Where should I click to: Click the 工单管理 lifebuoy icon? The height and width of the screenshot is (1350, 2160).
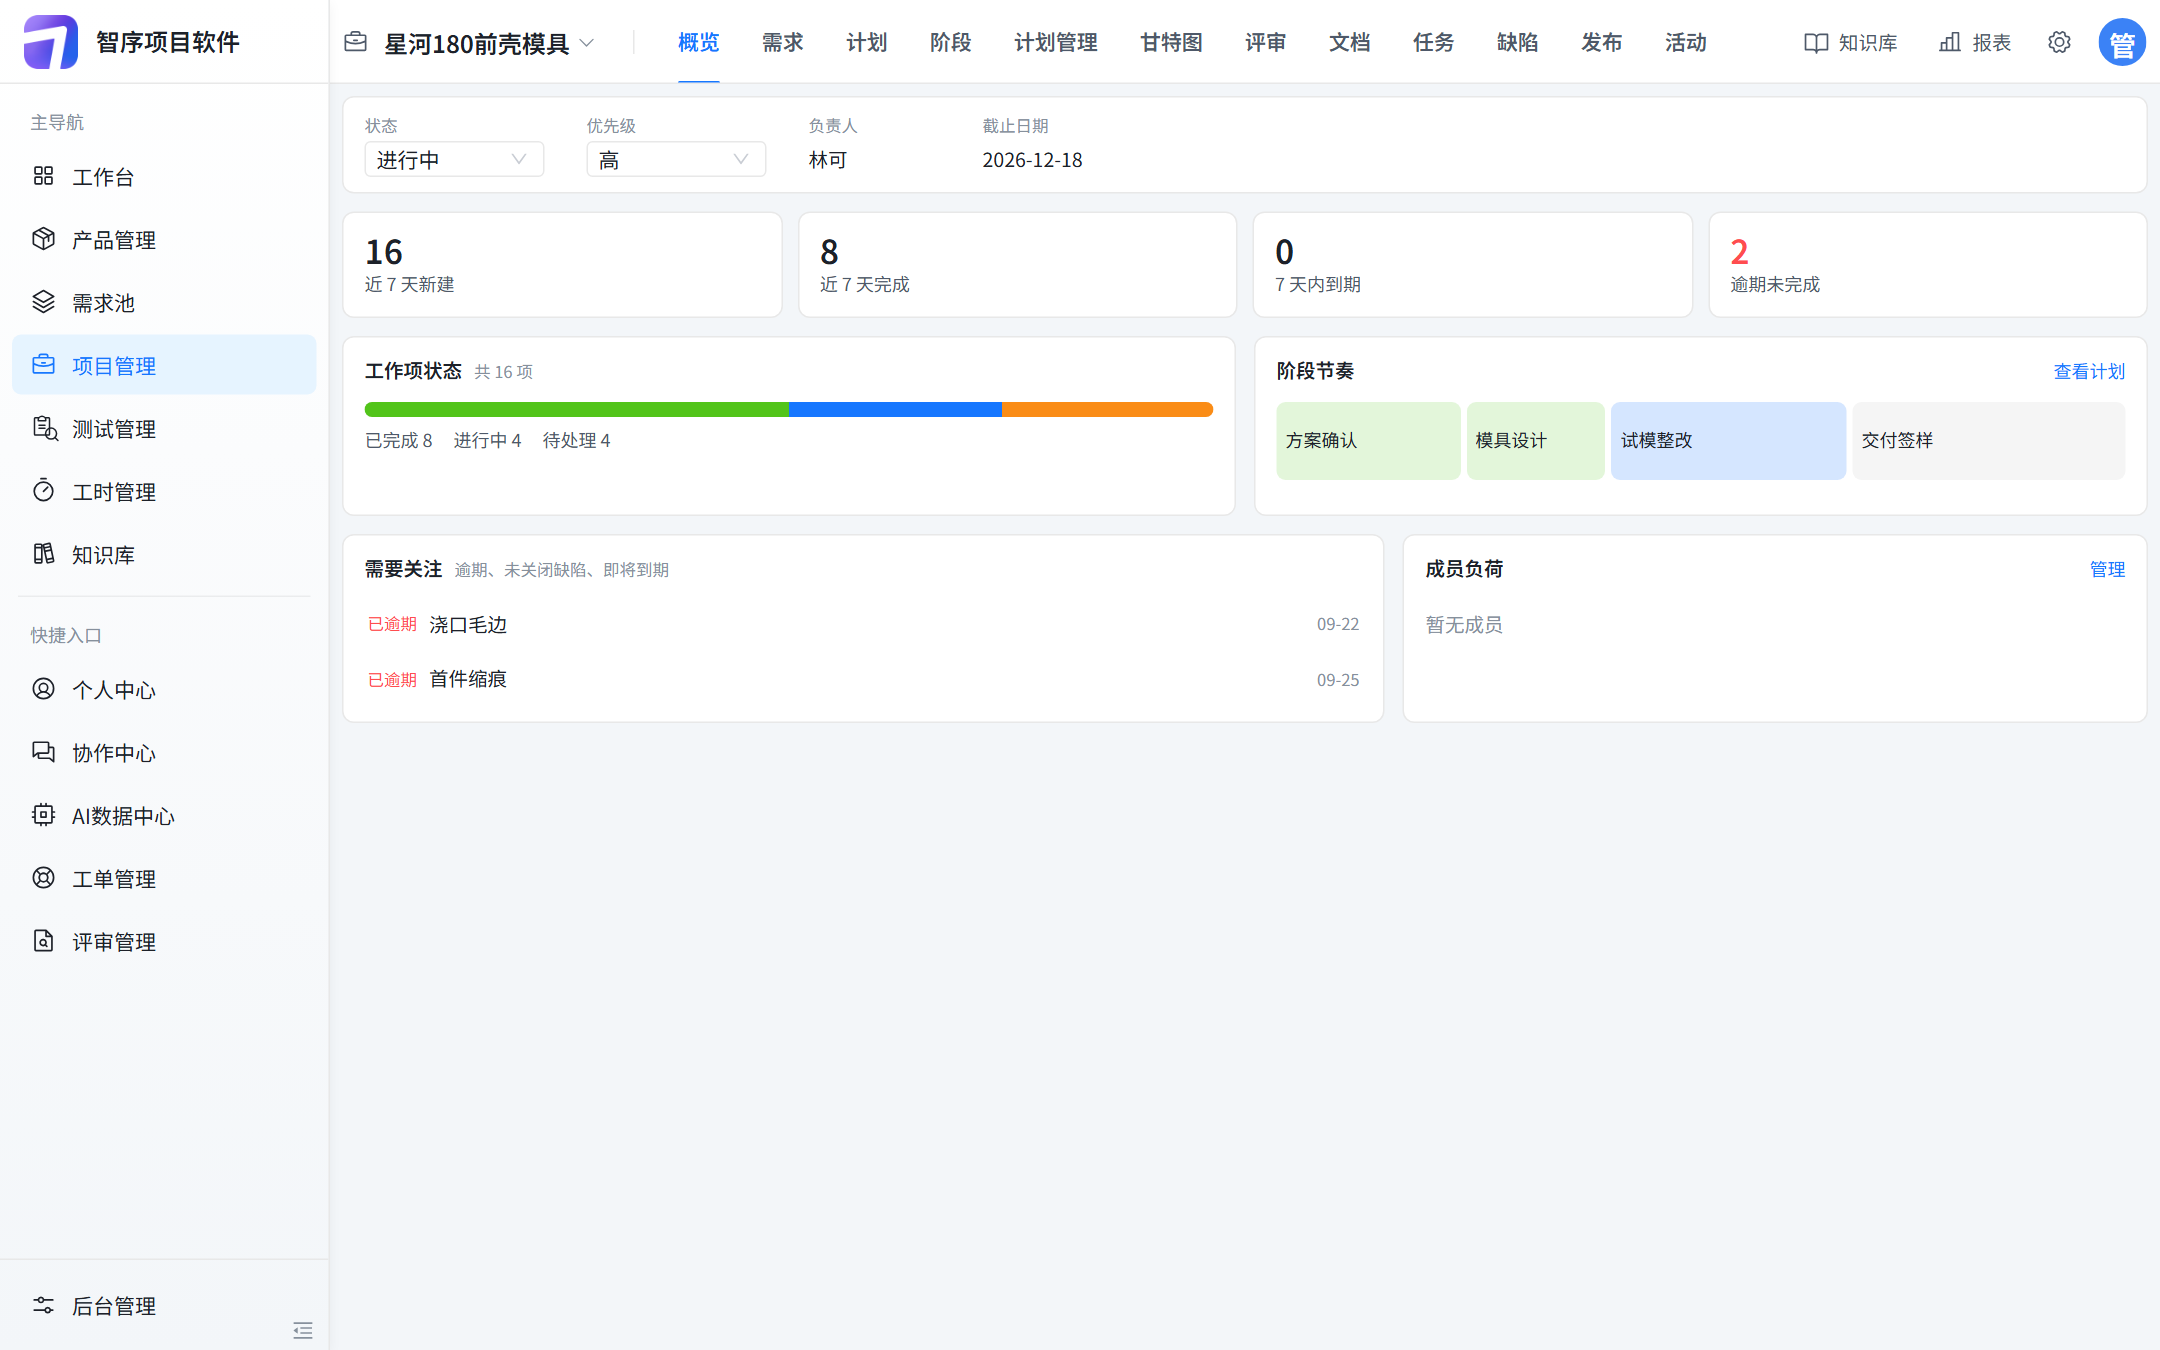tap(43, 878)
